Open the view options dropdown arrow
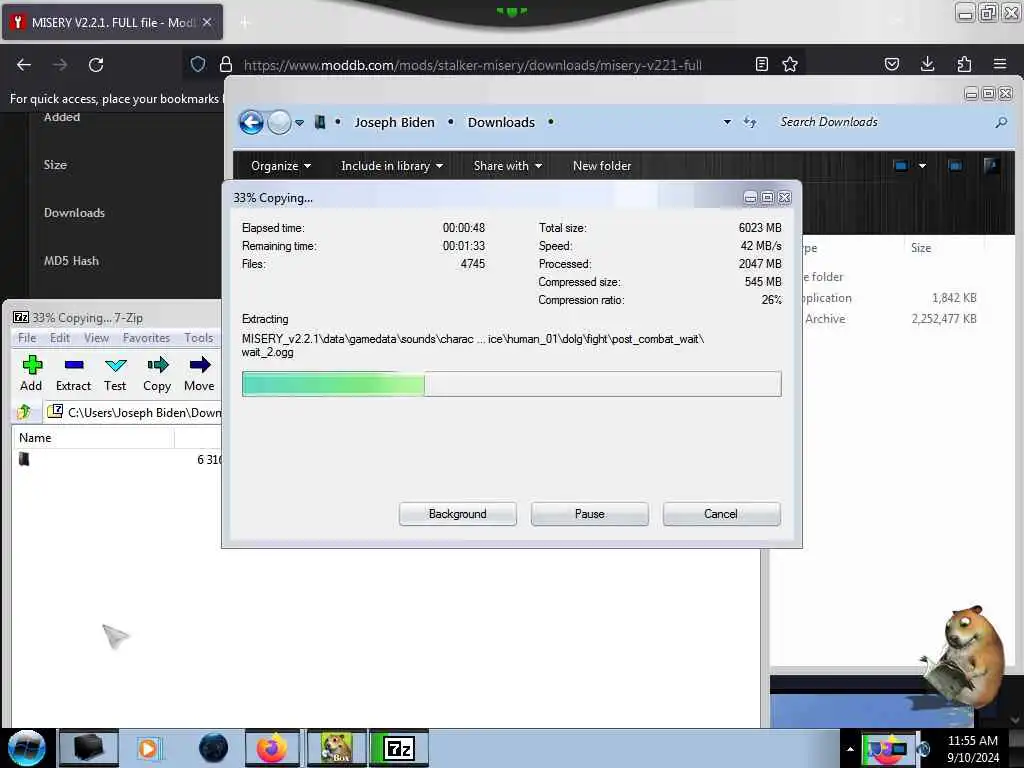This screenshot has width=1024, height=768. (x=922, y=166)
